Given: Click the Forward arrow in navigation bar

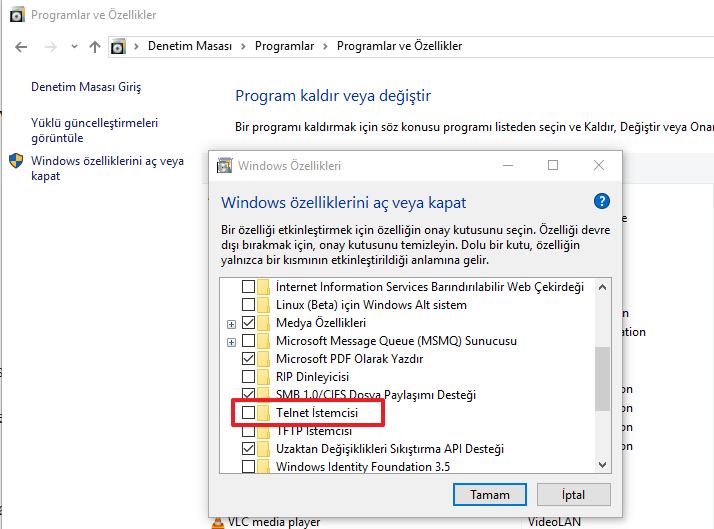Looking at the screenshot, I should 51,46.
